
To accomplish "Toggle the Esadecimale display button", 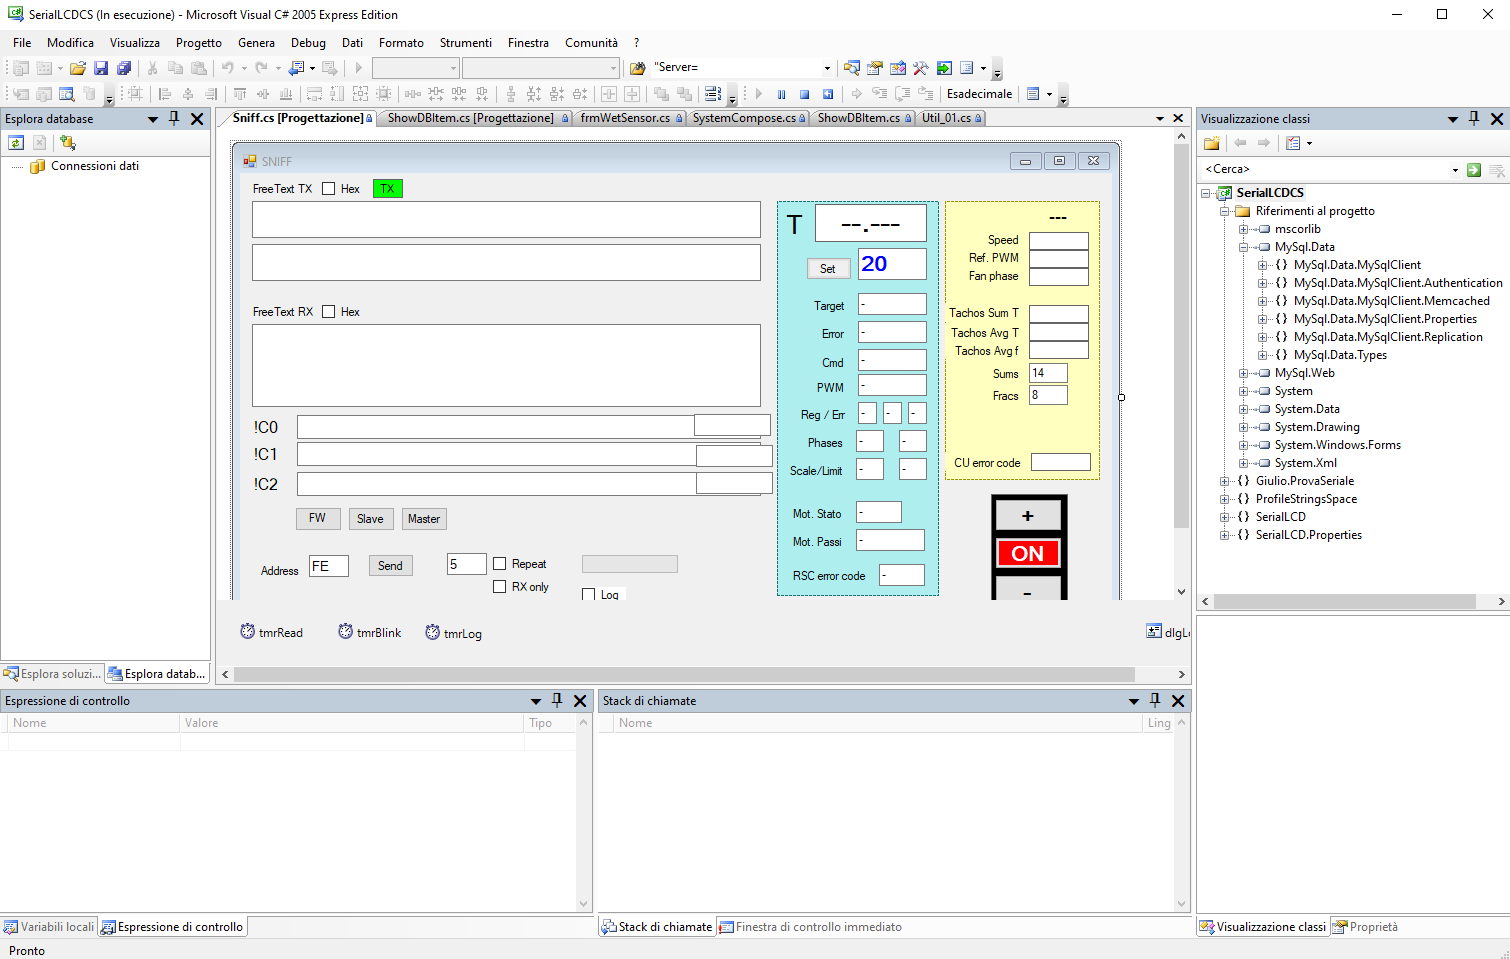I will [x=980, y=94].
